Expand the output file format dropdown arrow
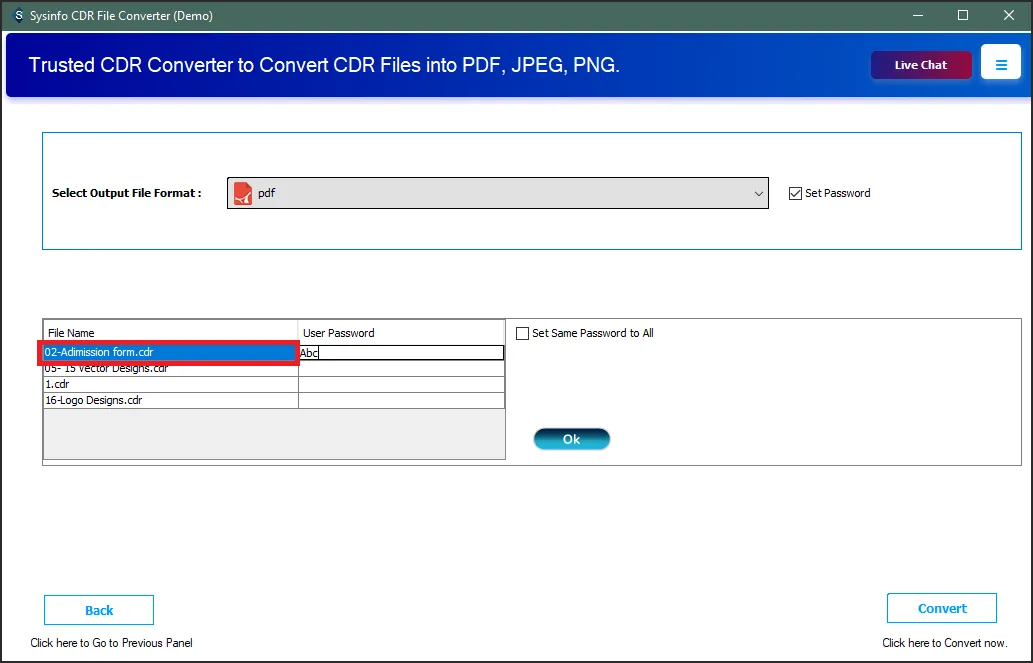The height and width of the screenshot is (663, 1033). (758, 194)
